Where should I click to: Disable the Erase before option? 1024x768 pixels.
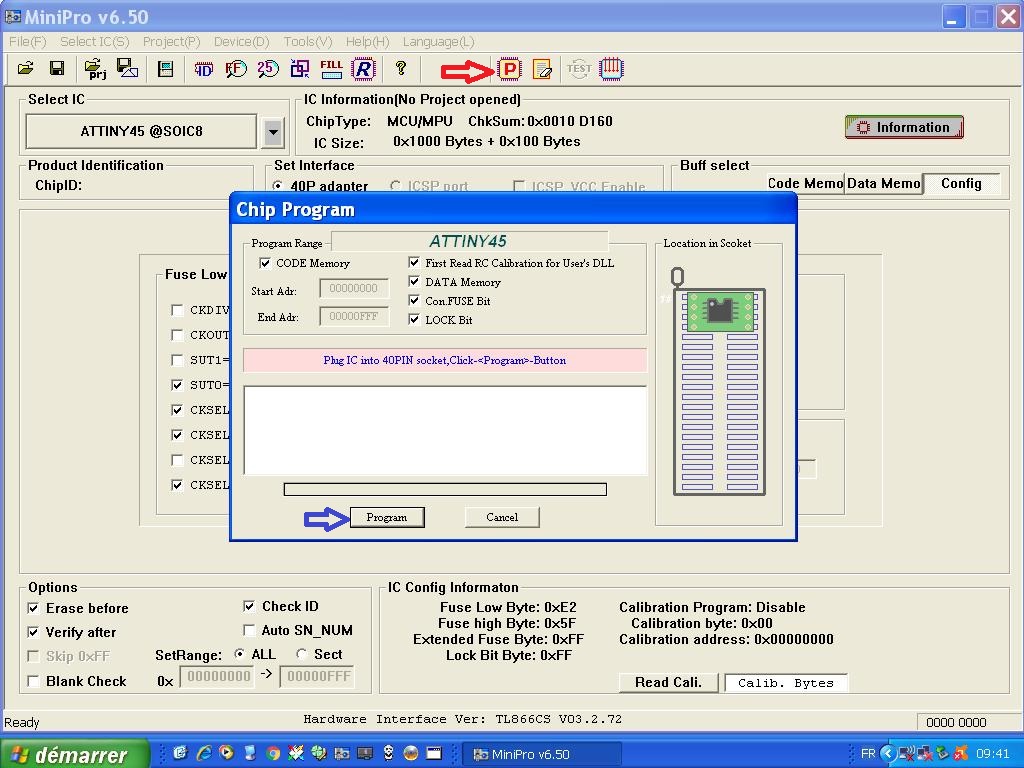click(x=33, y=608)
